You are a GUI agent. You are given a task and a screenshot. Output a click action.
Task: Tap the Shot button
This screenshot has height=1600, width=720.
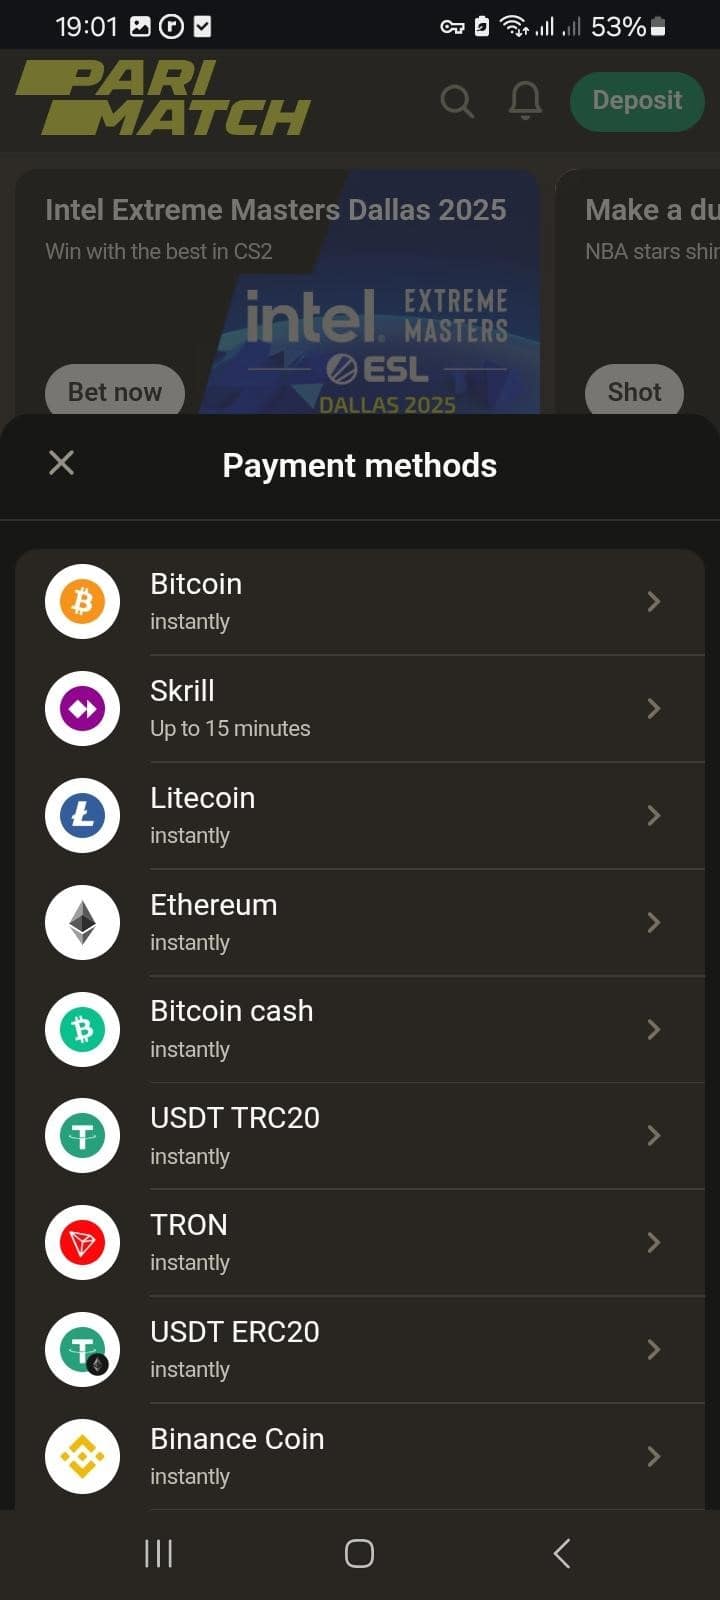(x=634, y=392)
